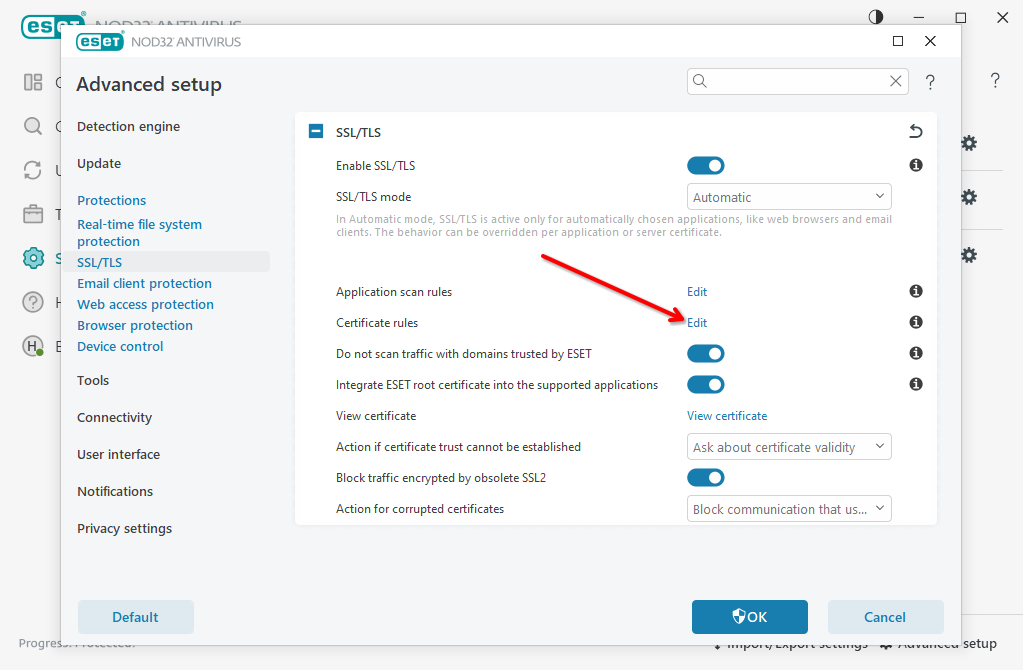The image size is (1023, 670).
Task: Select User interface in sidebar
Action: click(118, 455)
